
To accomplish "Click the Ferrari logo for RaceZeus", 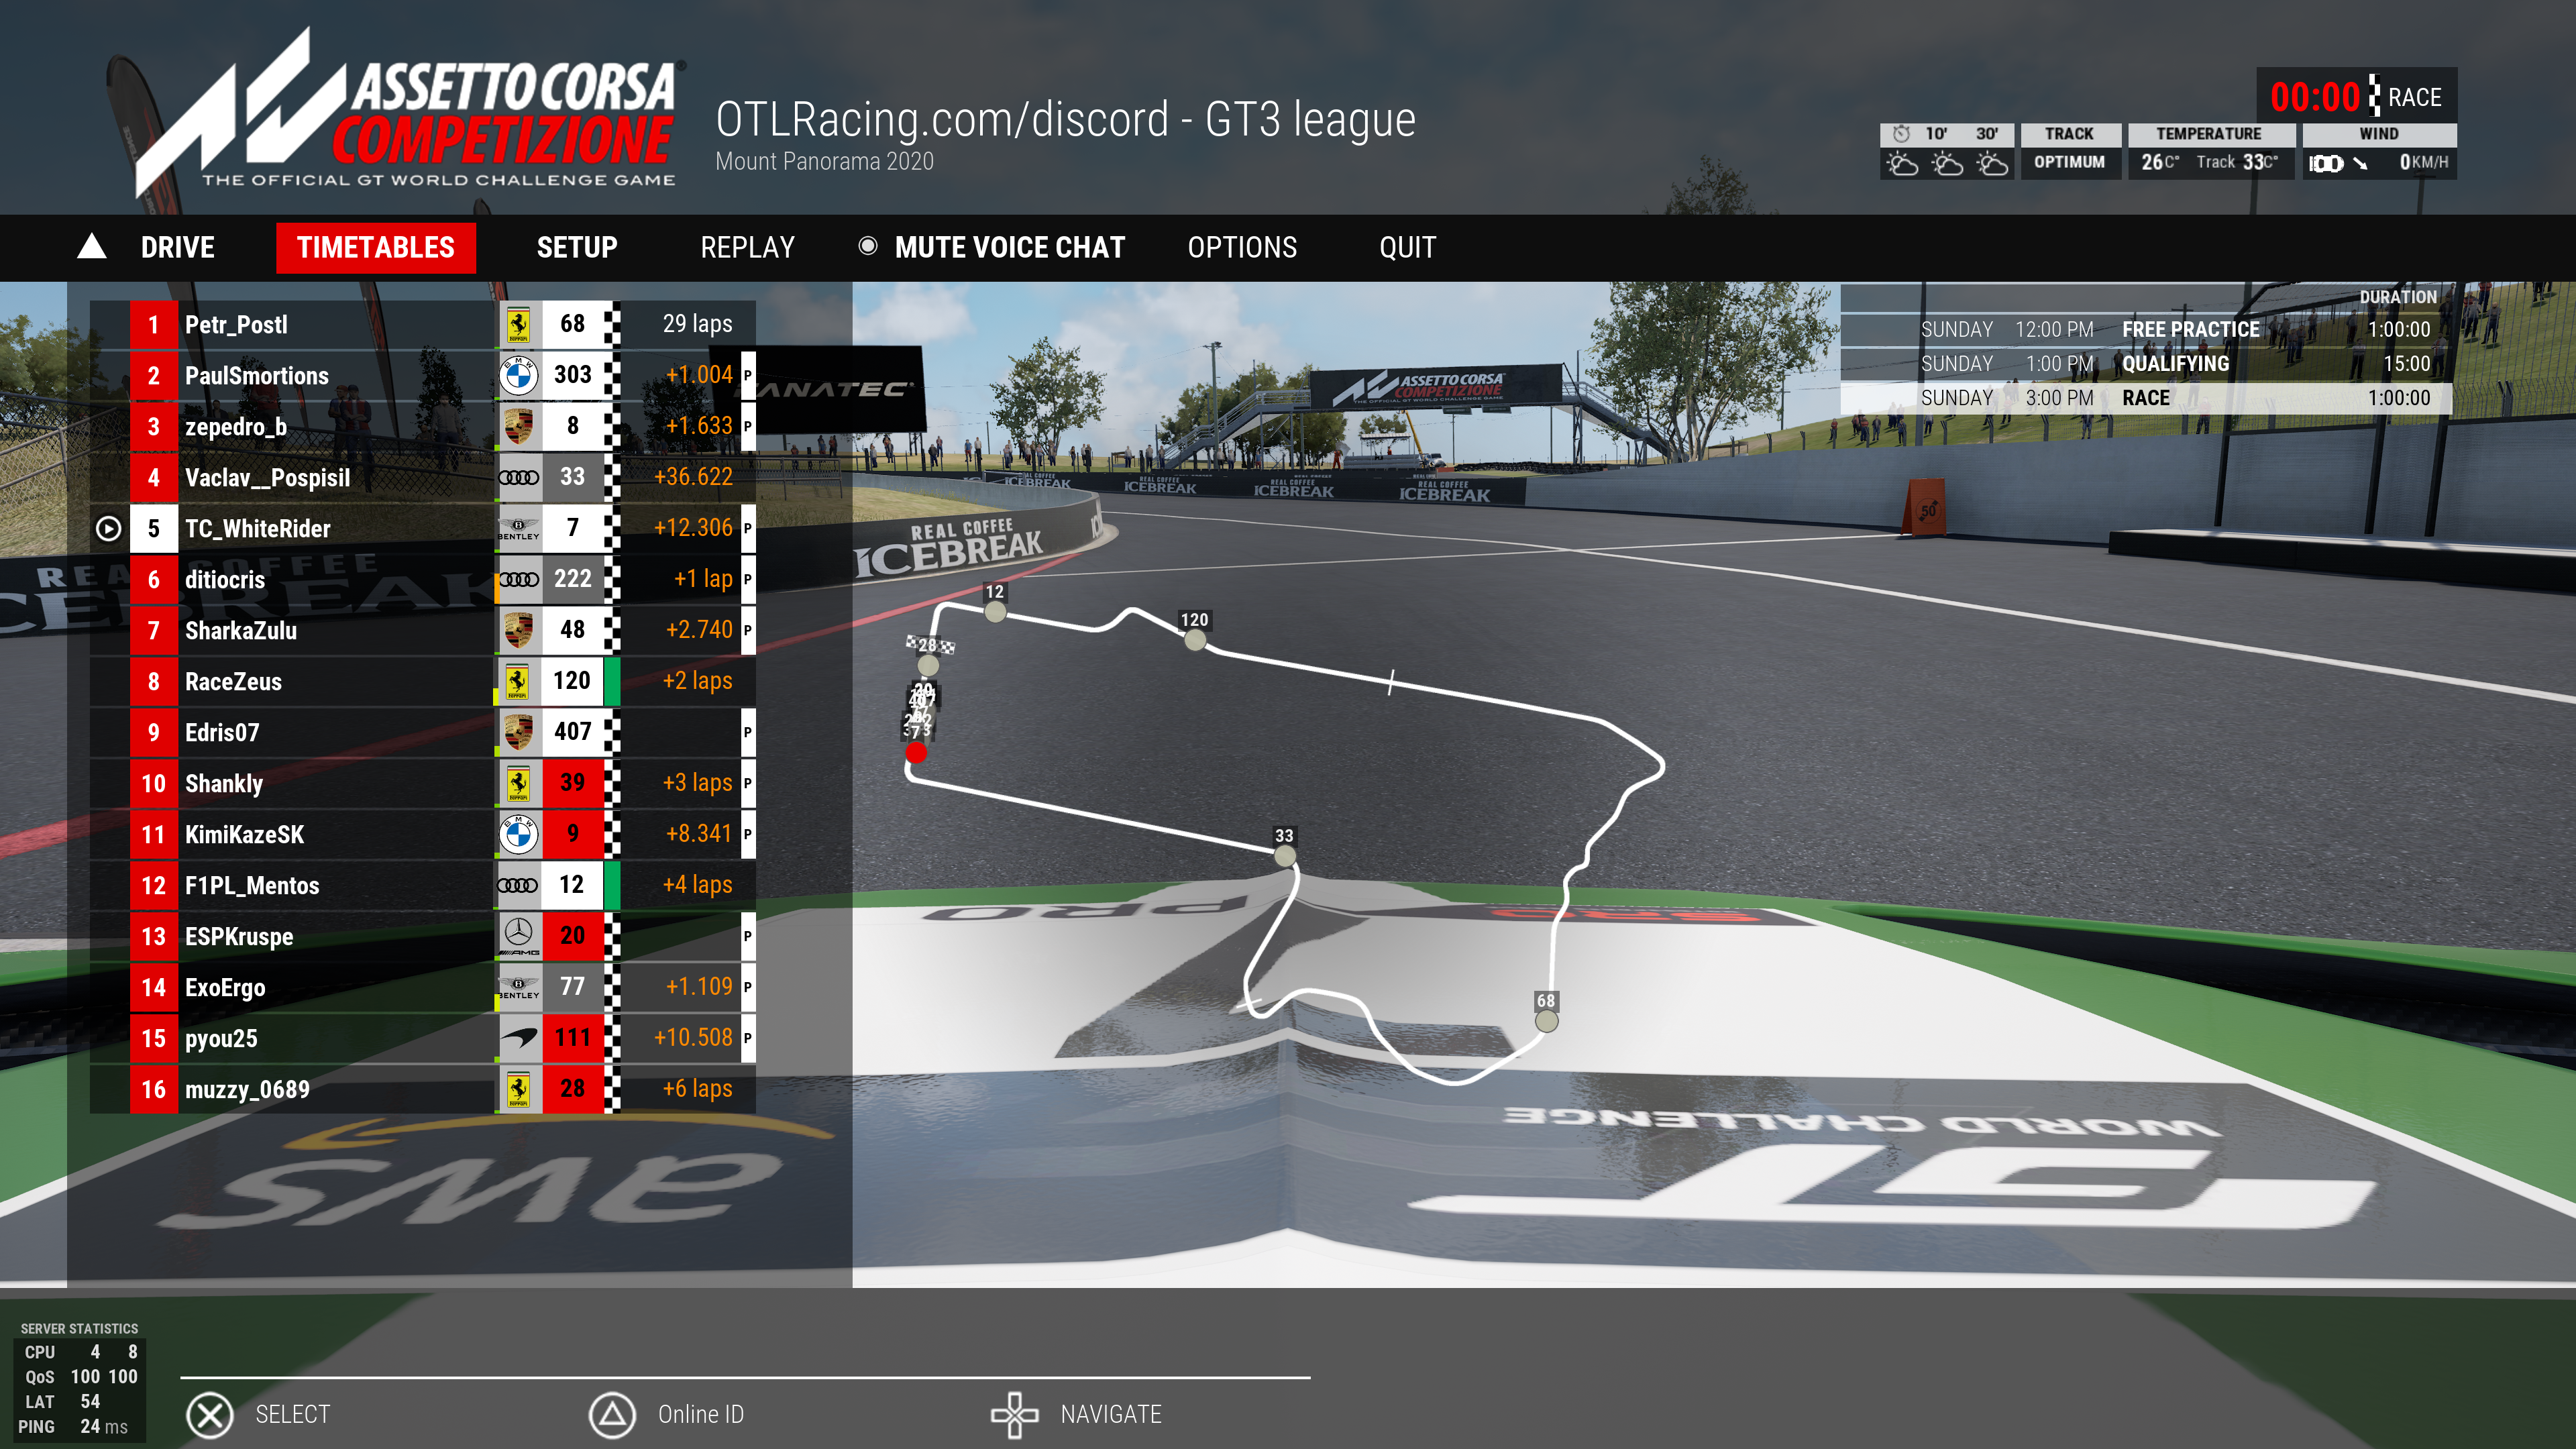I will 518,681.
